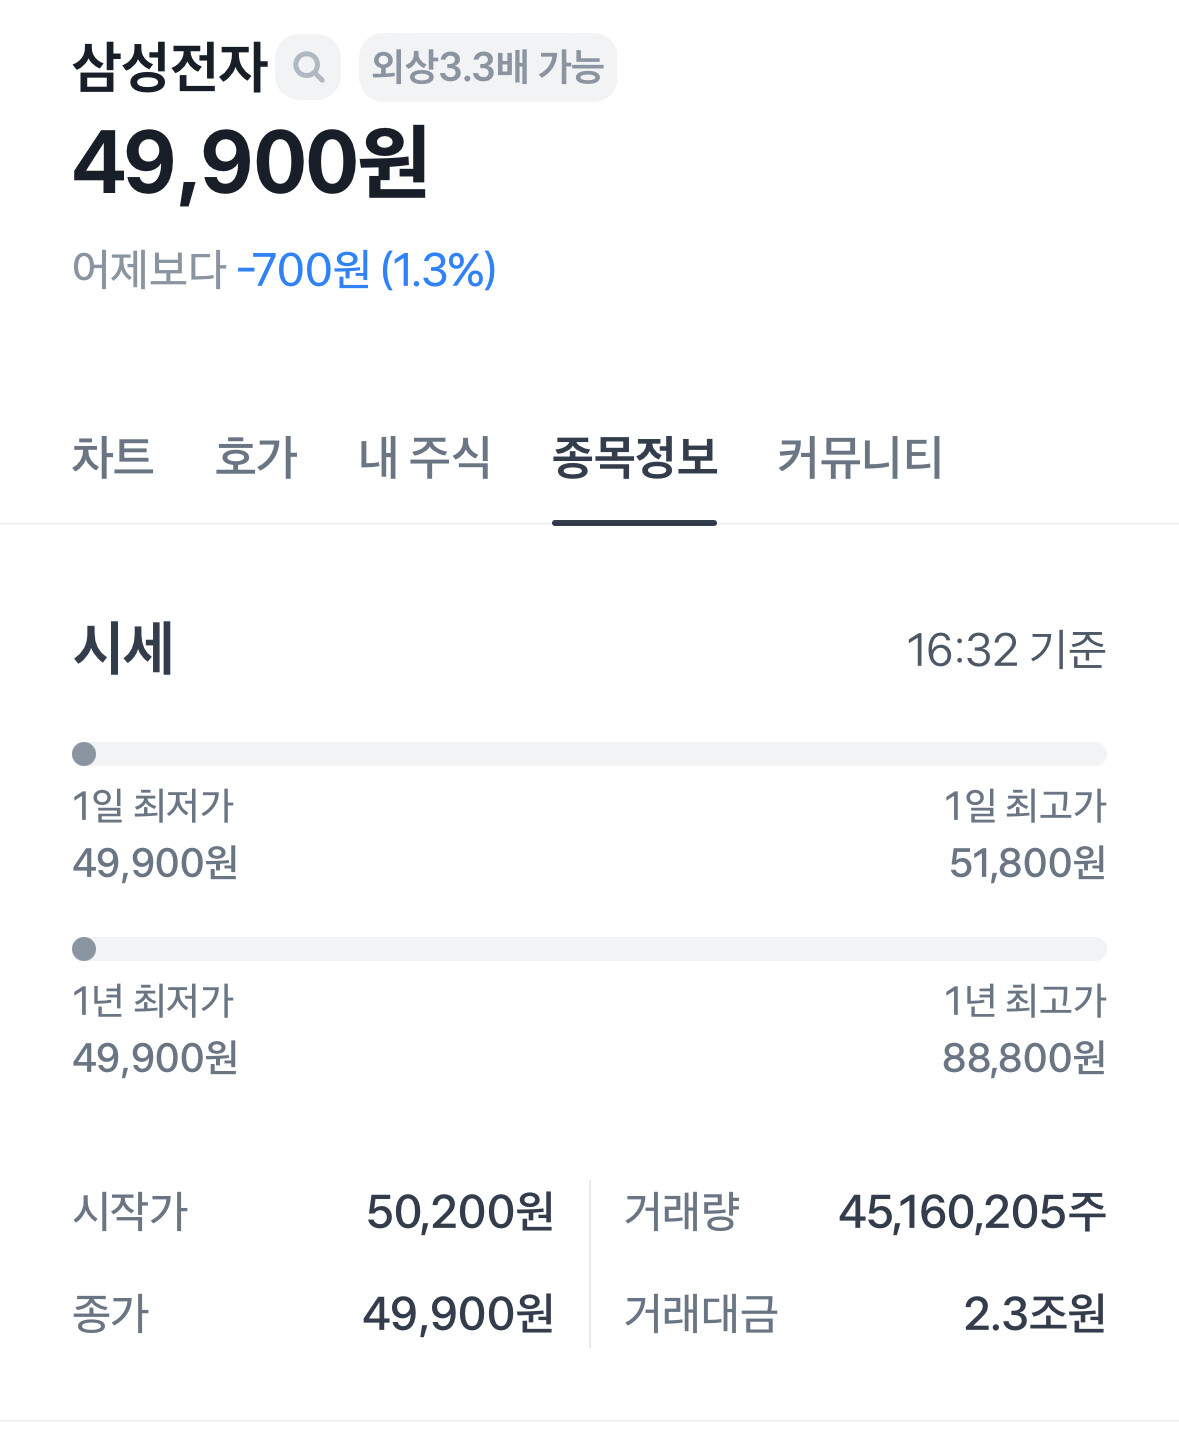Tap the -700원 (1.3%) change text

point(366,270)
